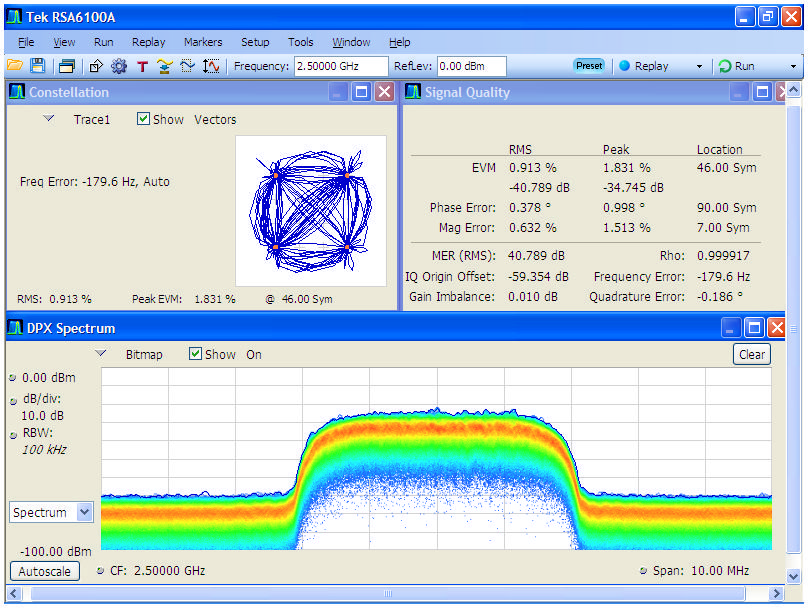Open the Spectrum display type combo box
The width and height of the screenshot is (808, 608).
click(50, 512)
